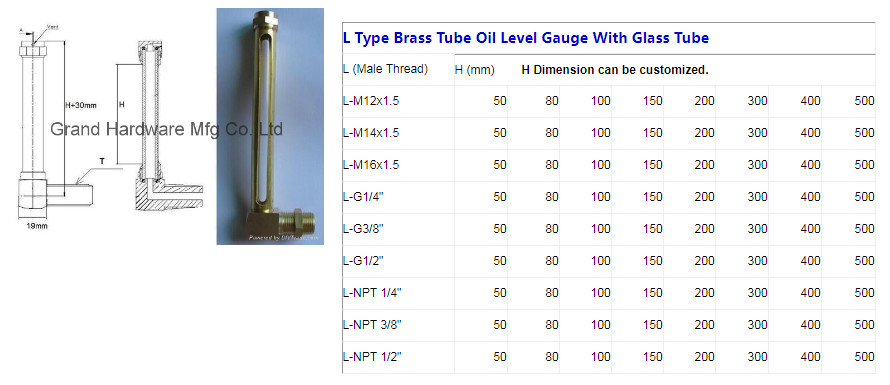Screen dimensions: 890x385
Task: Select the L-G3/8" row label
Action: coord(364,229)
